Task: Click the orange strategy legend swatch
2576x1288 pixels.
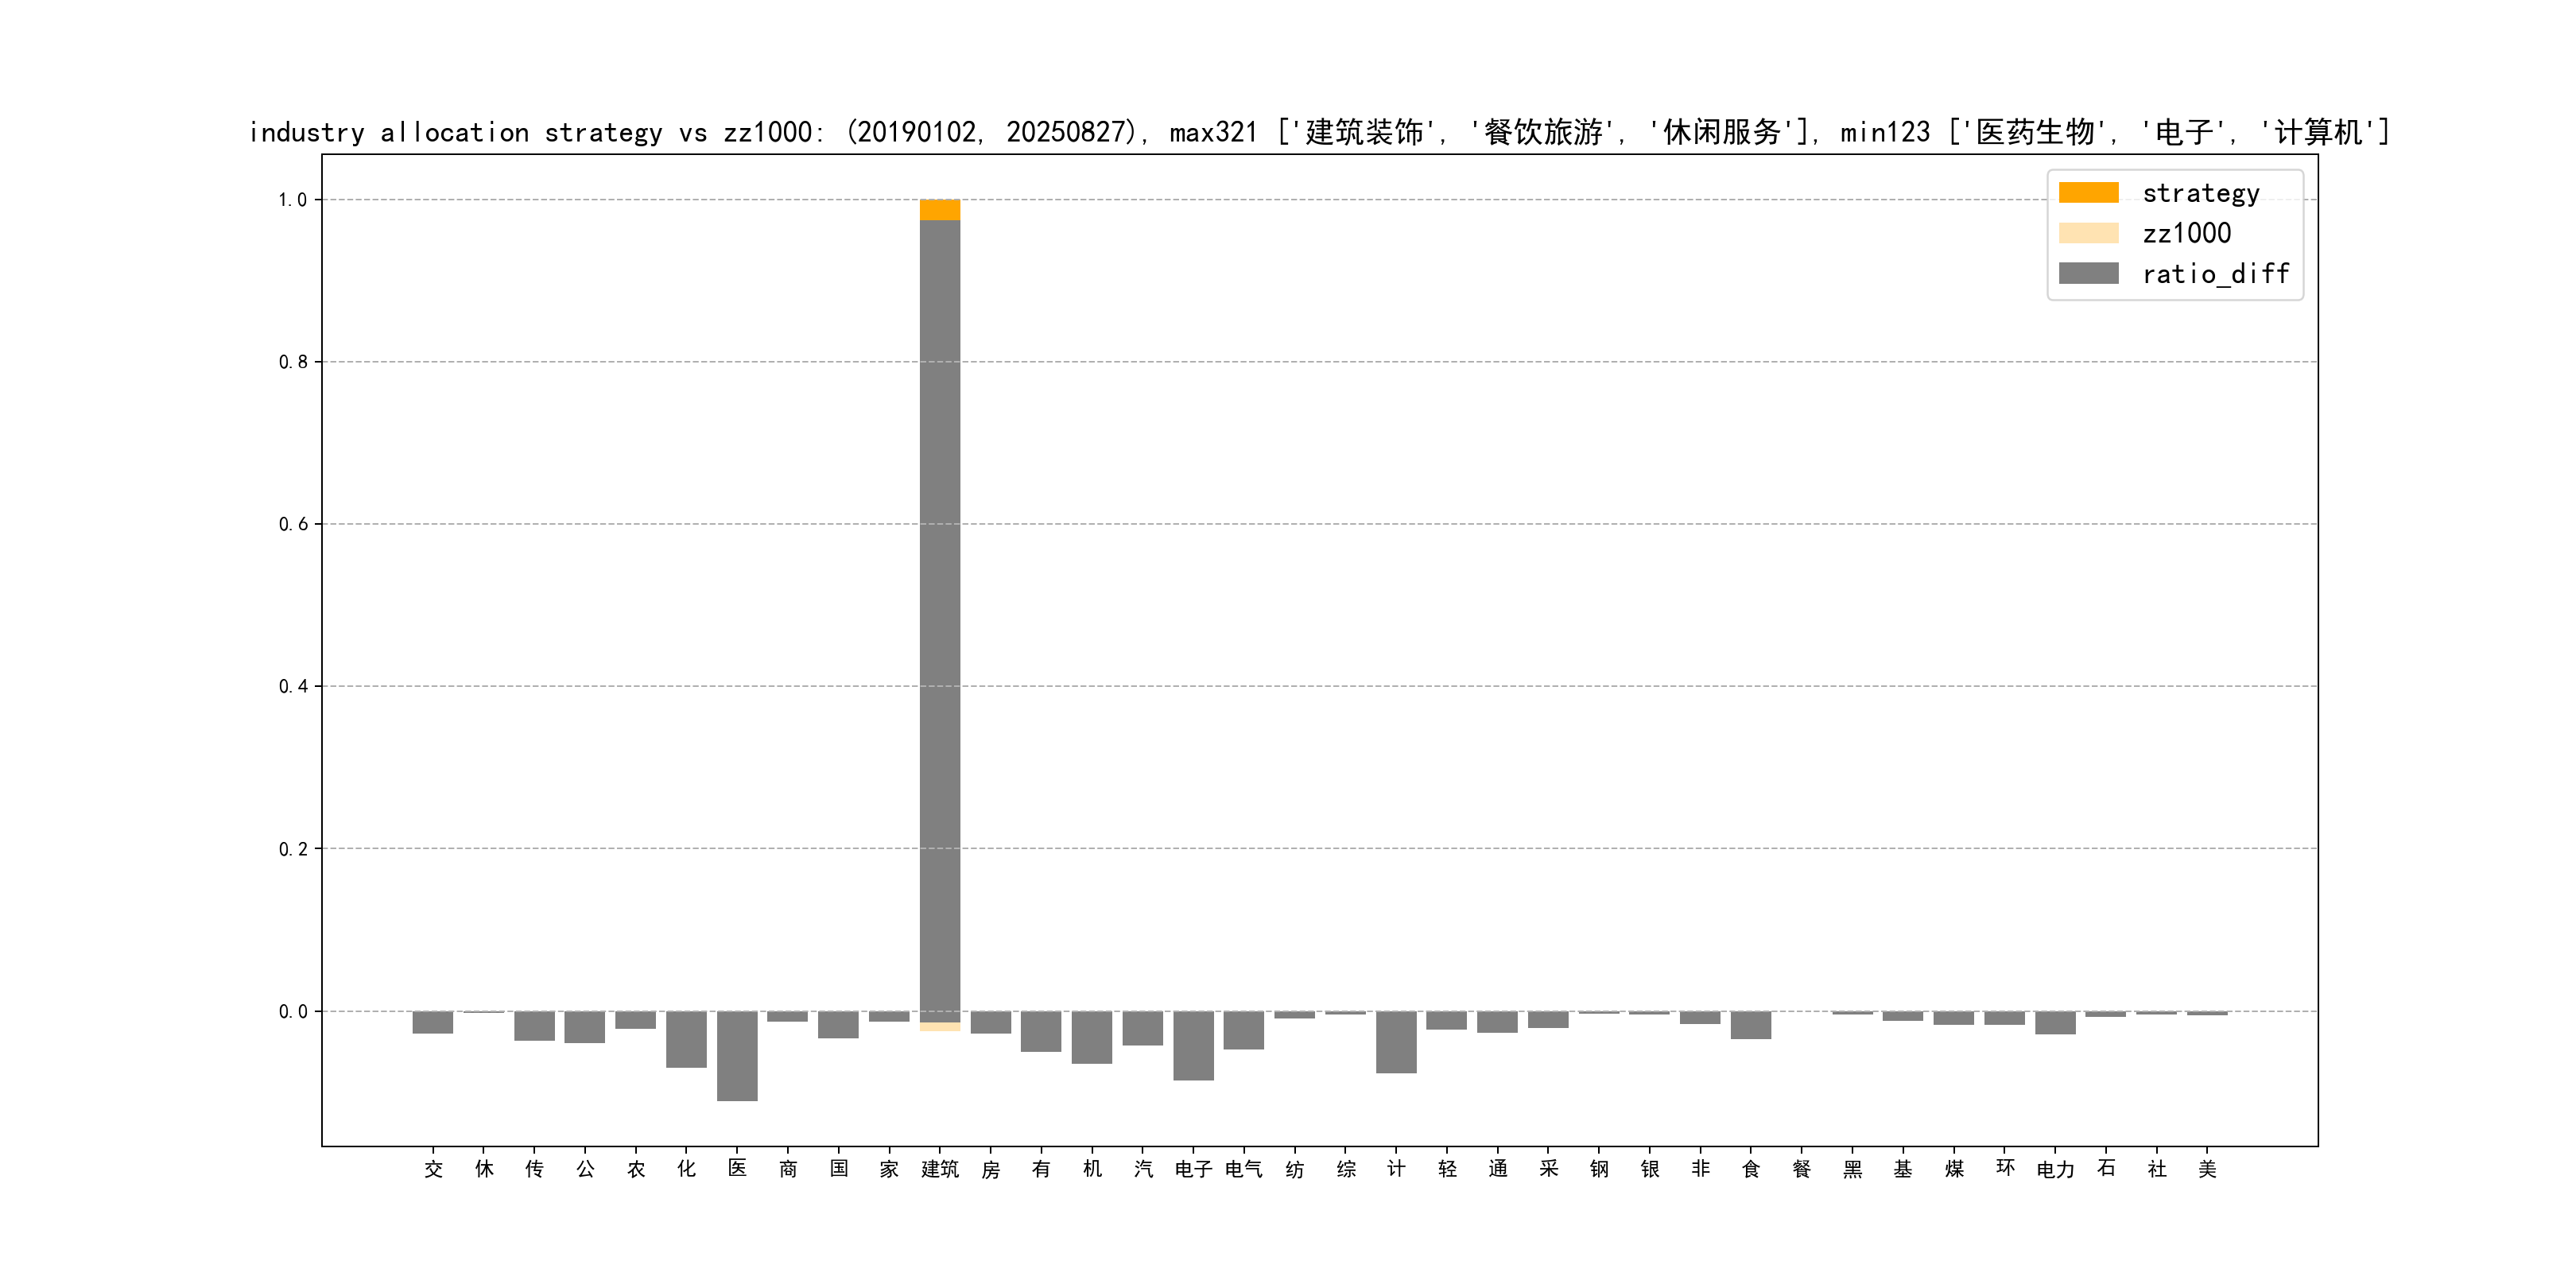Action: click(2088, 193)
